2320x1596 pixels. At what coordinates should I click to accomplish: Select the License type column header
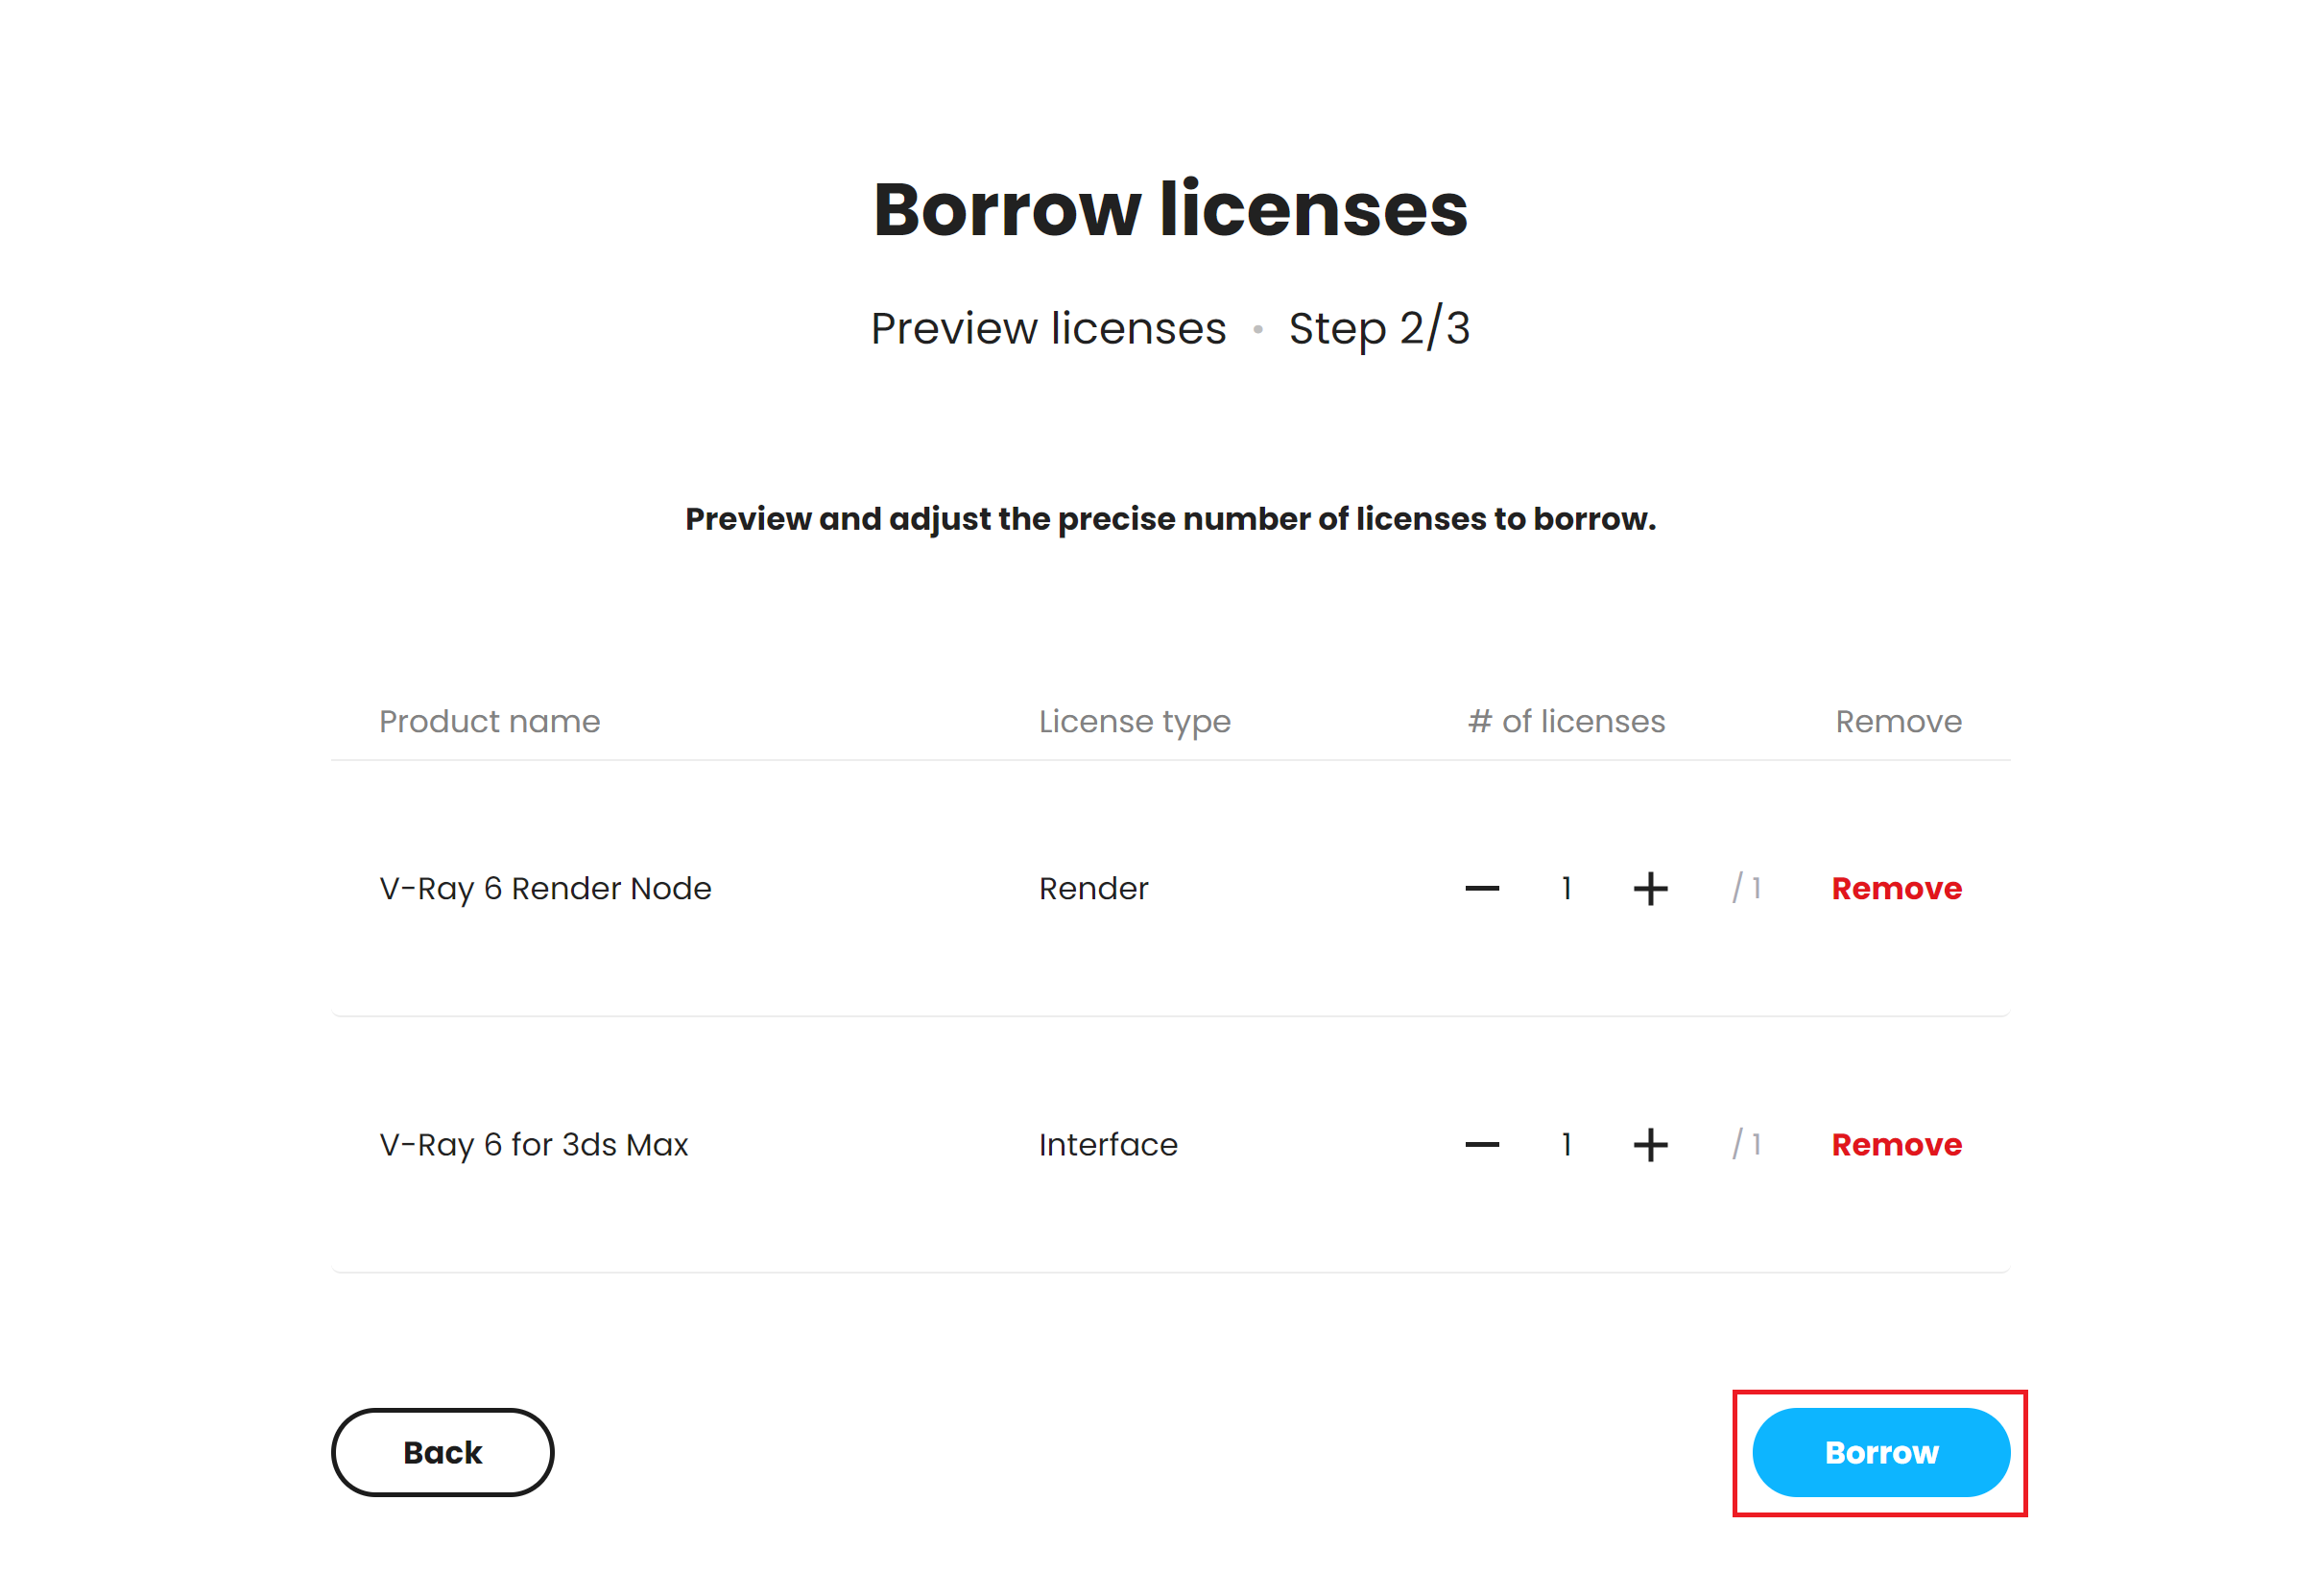tap(1135, 721)
